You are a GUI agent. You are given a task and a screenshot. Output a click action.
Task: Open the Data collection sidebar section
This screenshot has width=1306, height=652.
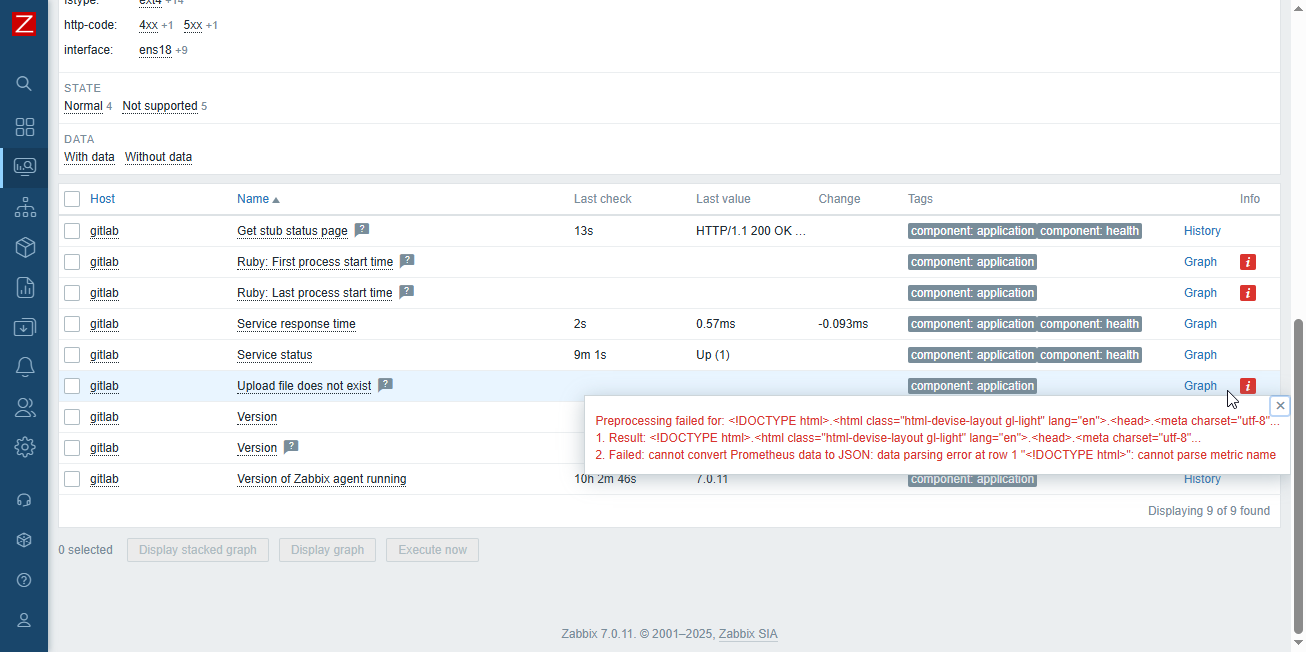coord(24,327)
